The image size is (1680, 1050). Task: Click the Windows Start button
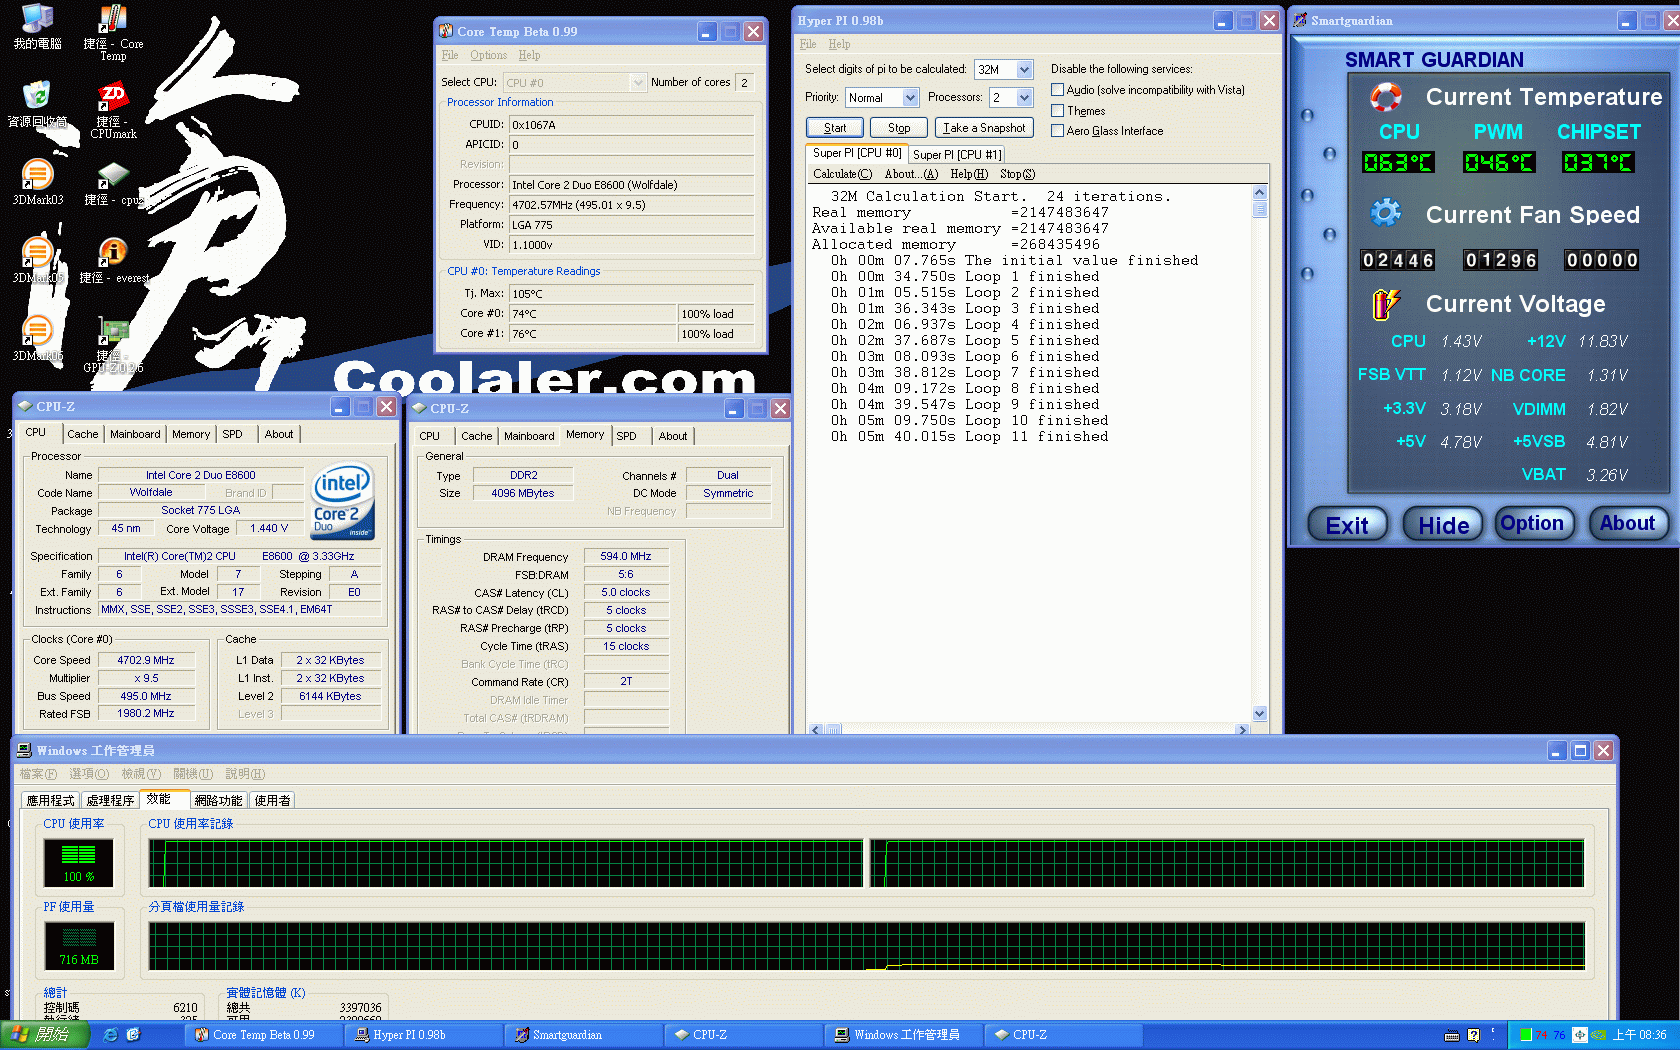[x=45, y=1035]
